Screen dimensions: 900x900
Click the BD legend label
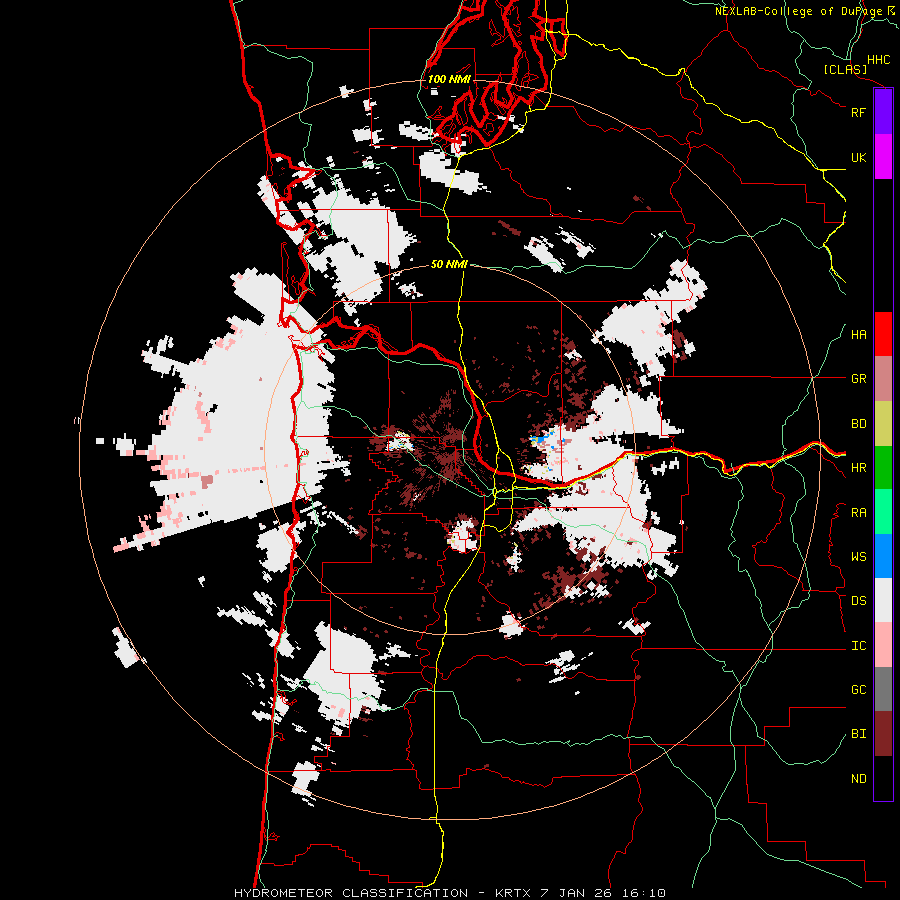tap(858, 424)
